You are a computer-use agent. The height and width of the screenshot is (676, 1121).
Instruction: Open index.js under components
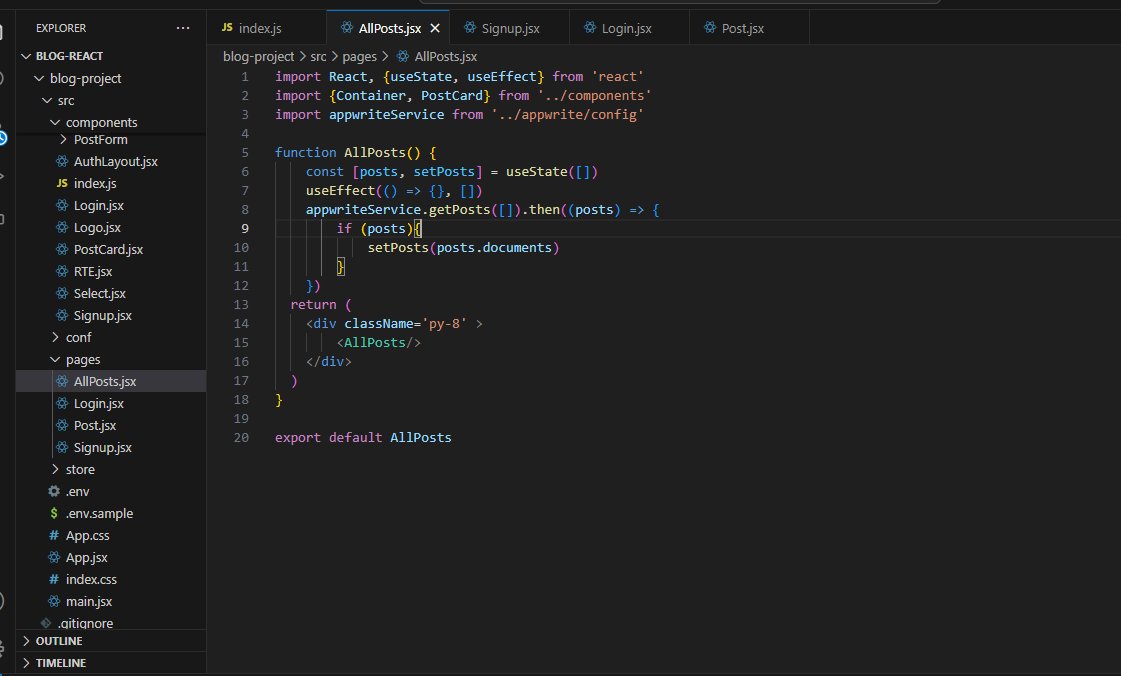pos(111,184)
